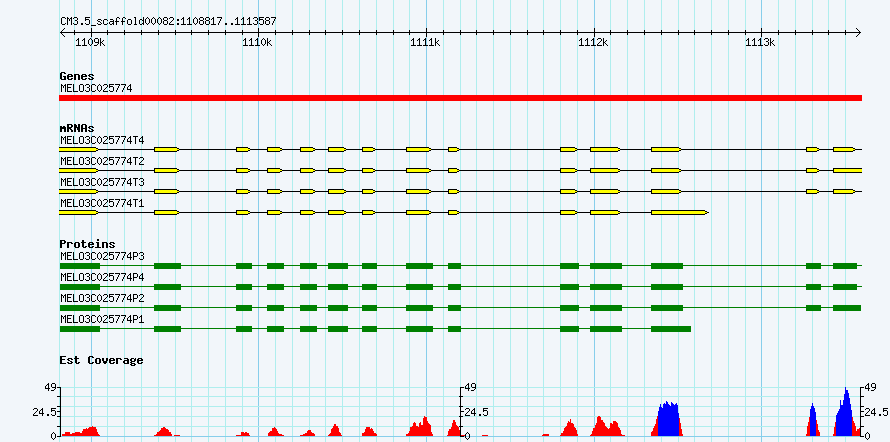890x442 pixels.
Task: Click the 1112k ruler tick label
Action: tap(593, 43)
